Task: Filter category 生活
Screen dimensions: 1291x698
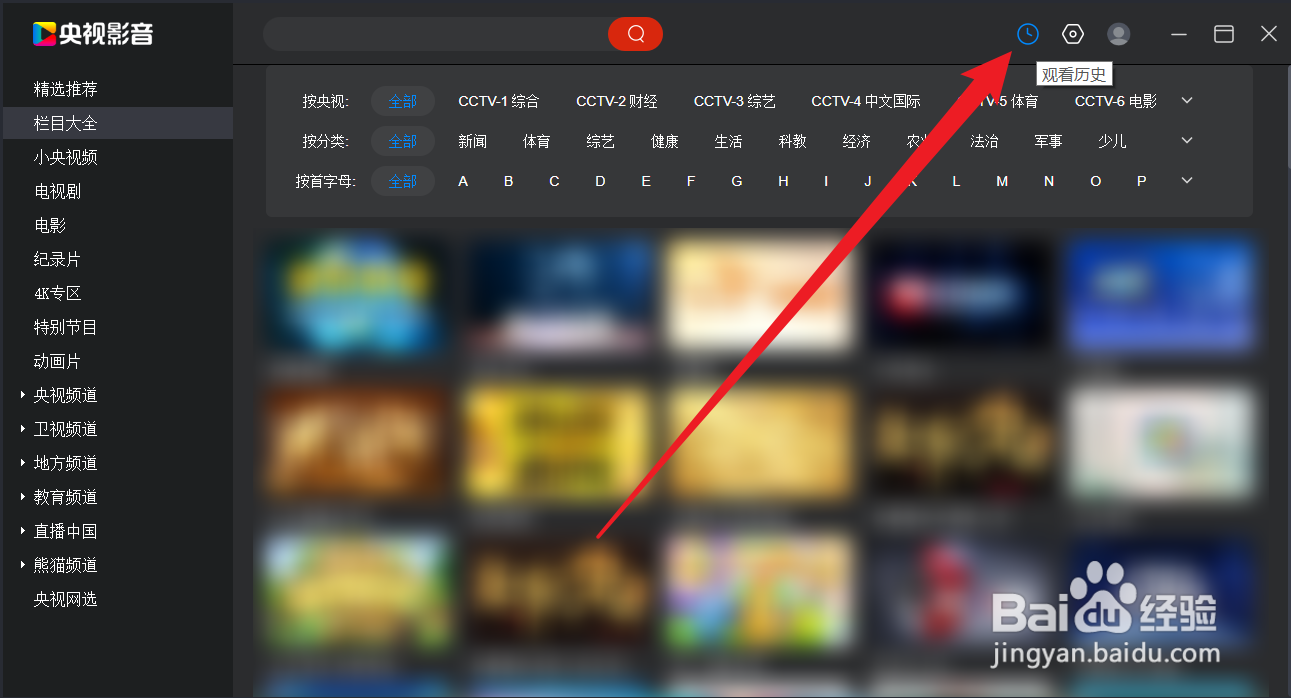Action: point(729,141)
